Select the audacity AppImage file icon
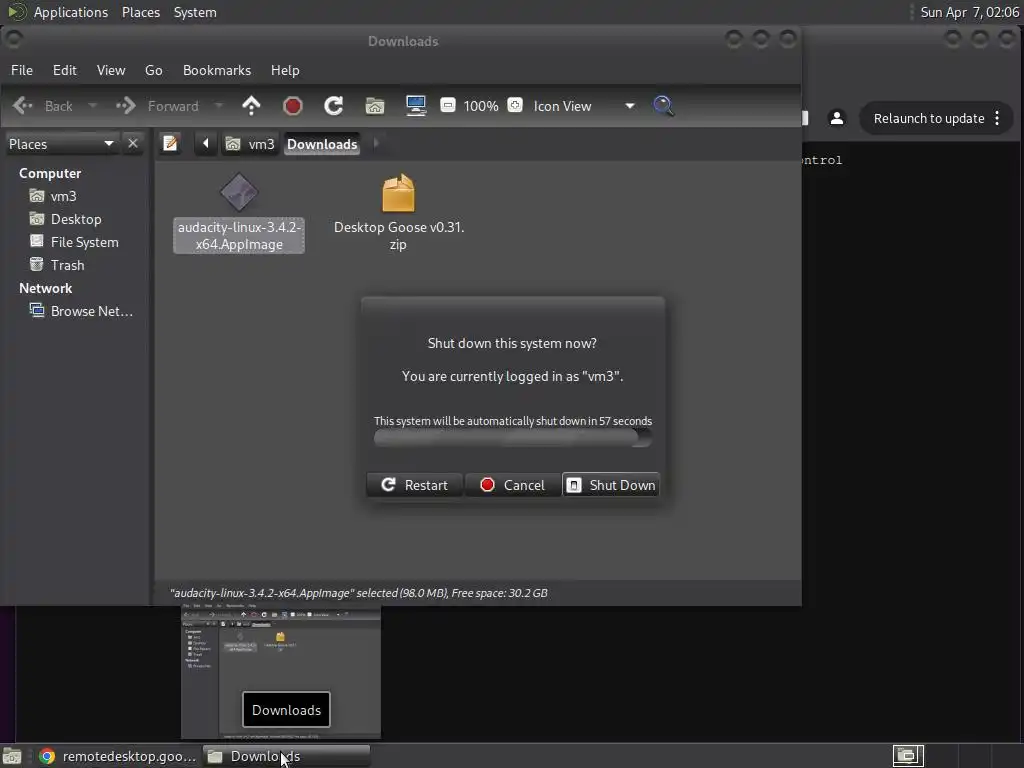Screen dimensions: 1024x768 (x=239, y=193)
